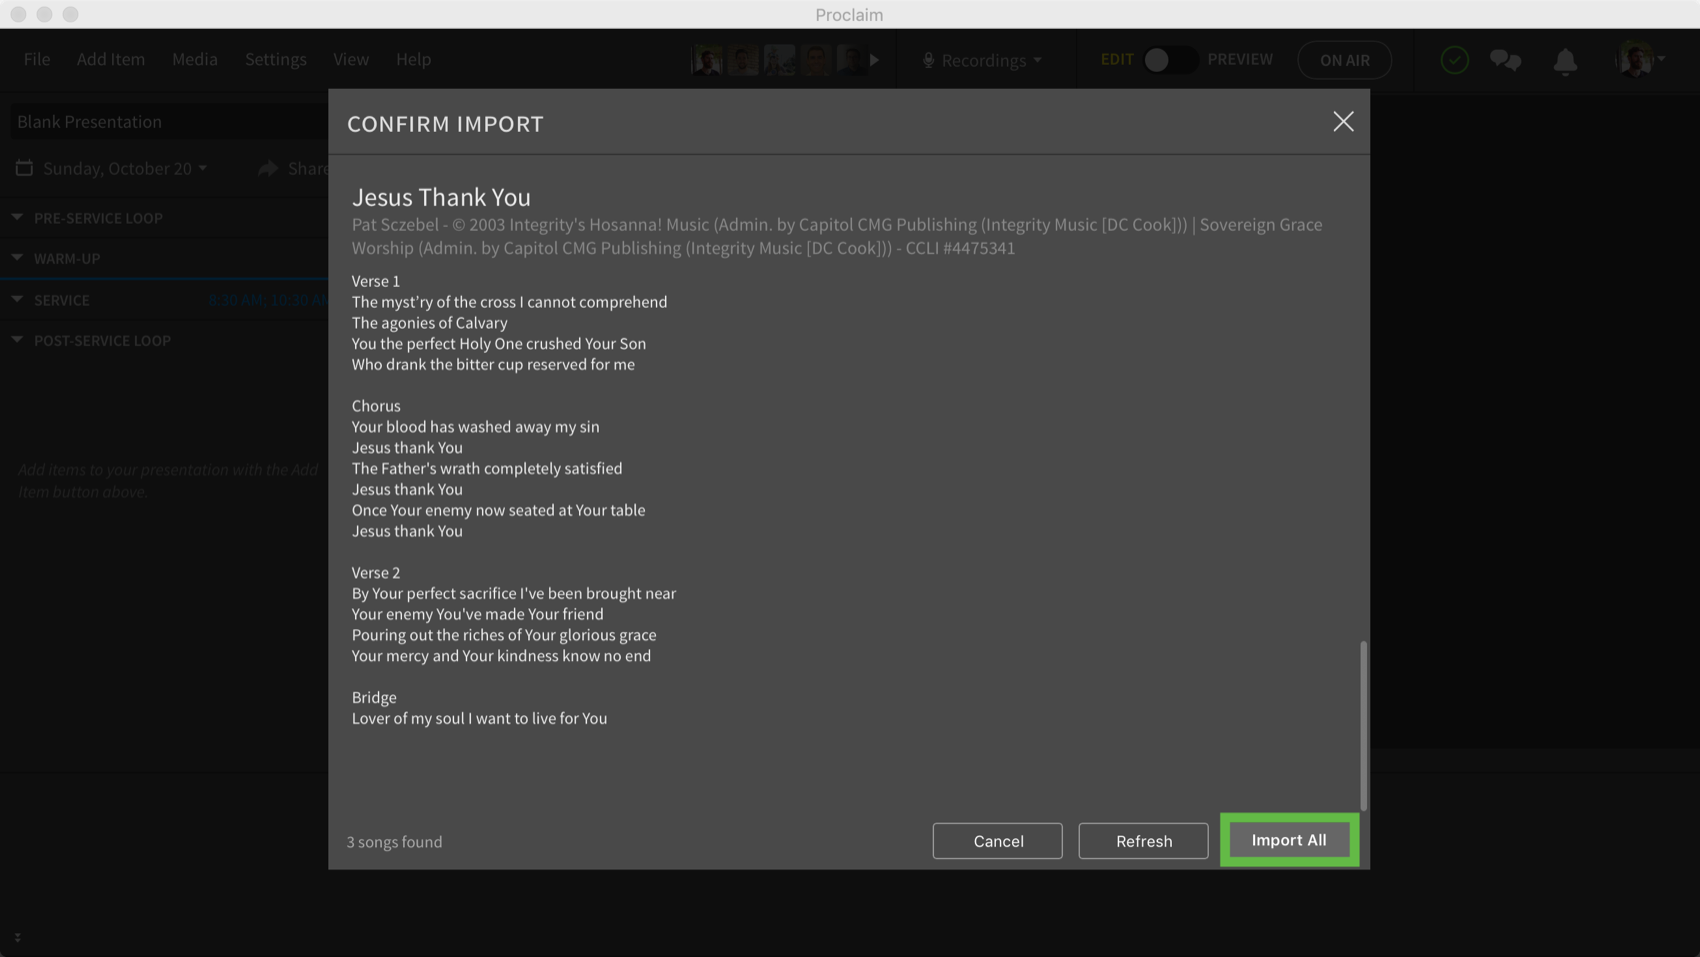
Task: Close the Confirm Import dialog
Action: coord(1343,122)
